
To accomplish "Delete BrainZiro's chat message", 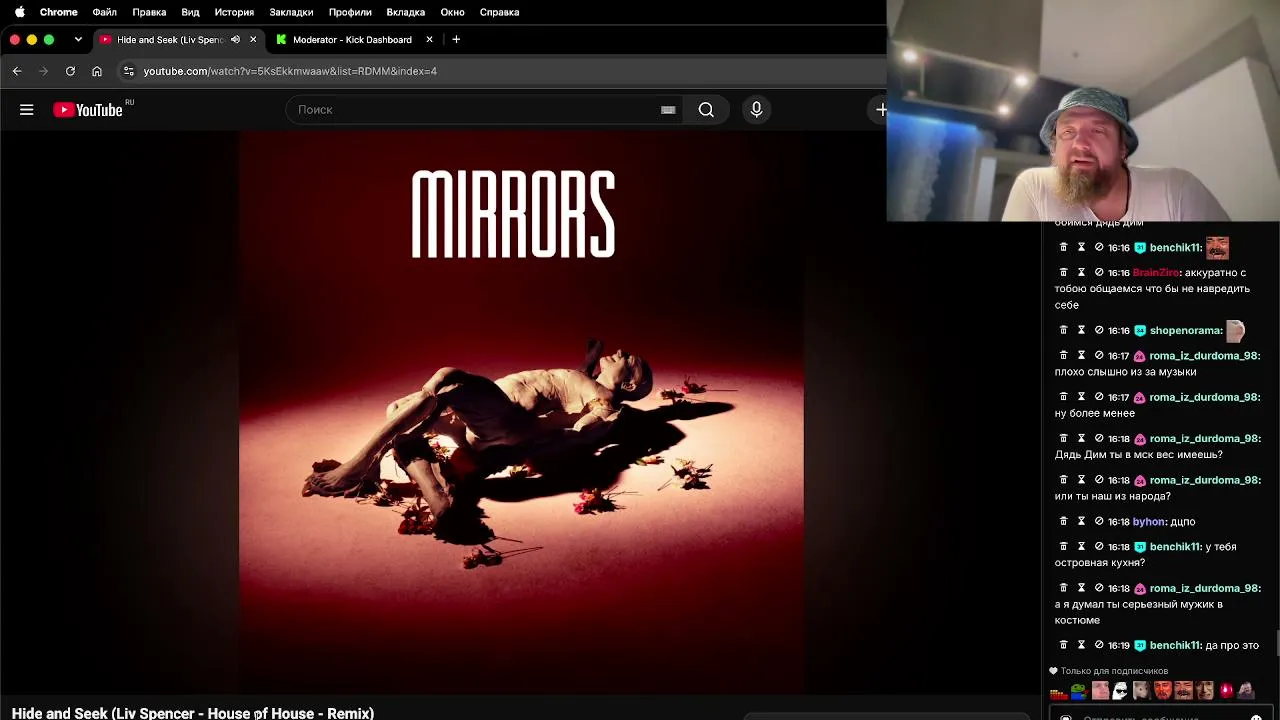I will coord(1063,272).
